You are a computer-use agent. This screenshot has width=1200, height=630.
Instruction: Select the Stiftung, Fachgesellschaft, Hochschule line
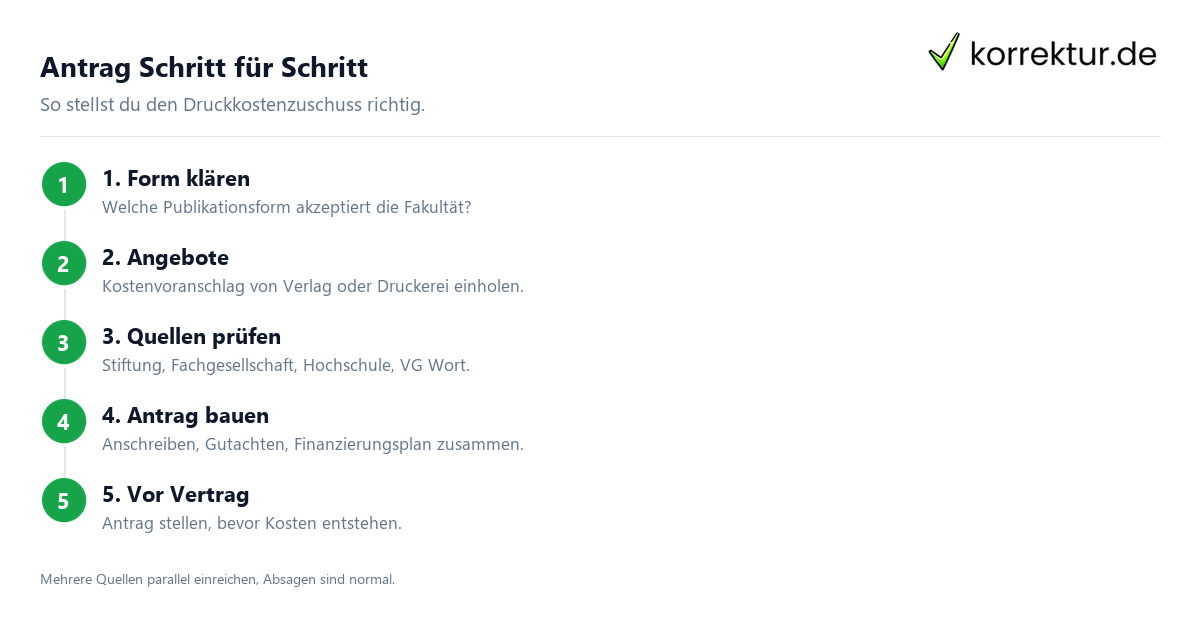click(x=286, y=366)
